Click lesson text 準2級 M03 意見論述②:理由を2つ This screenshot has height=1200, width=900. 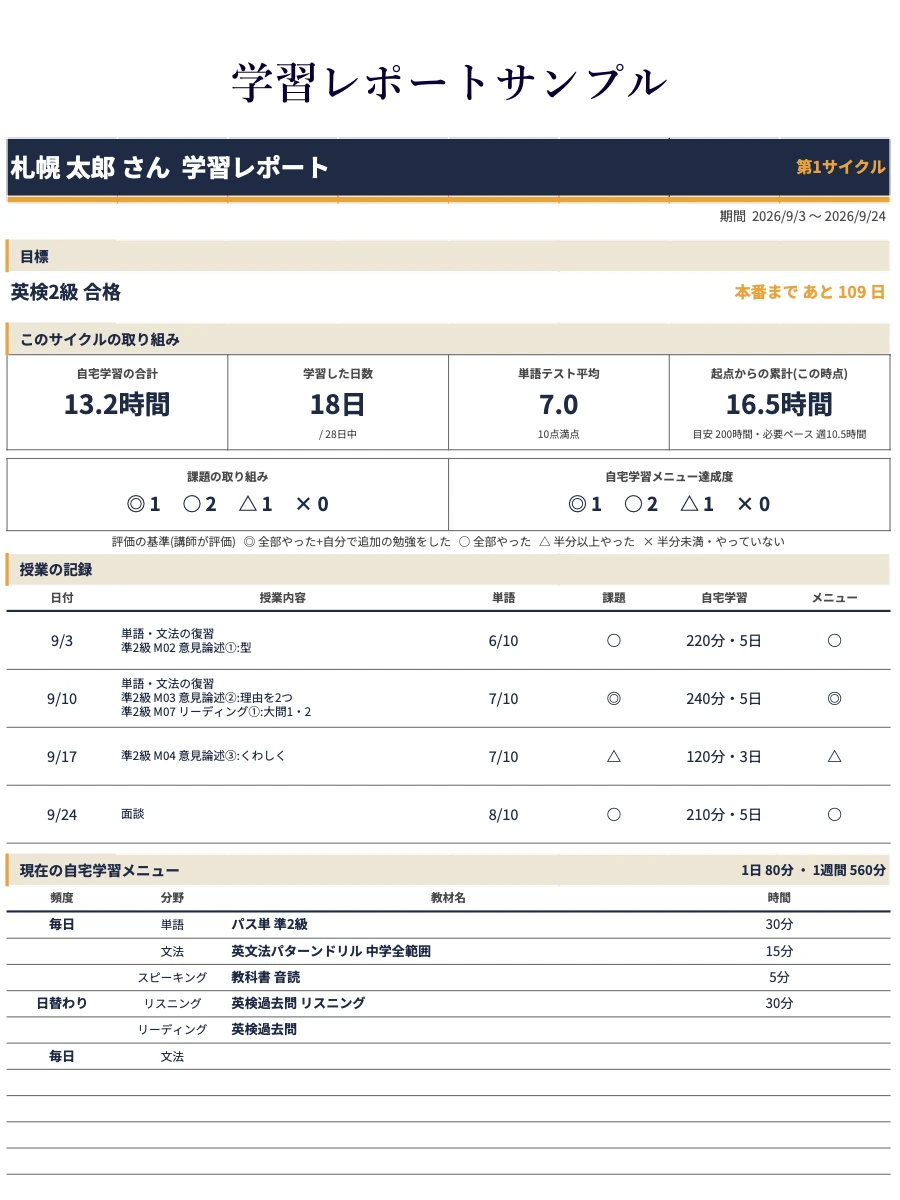coord(207,698)
